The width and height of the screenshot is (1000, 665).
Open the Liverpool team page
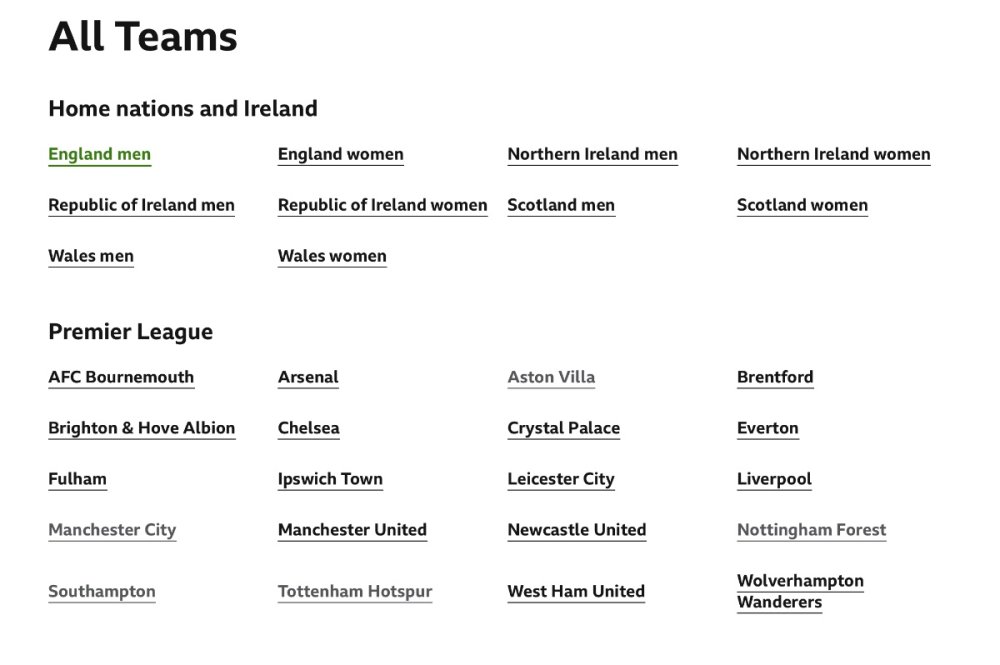point(774,479)
